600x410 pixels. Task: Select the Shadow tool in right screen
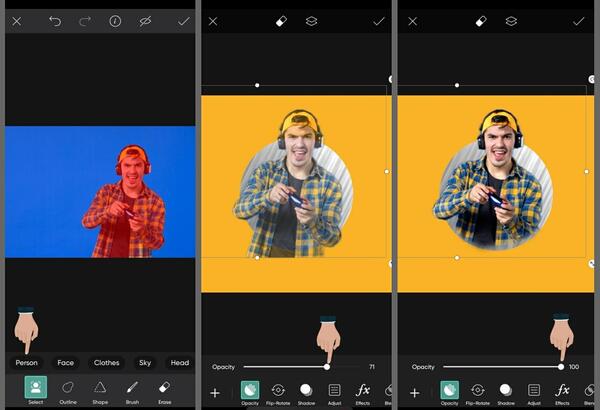(506, 394)
